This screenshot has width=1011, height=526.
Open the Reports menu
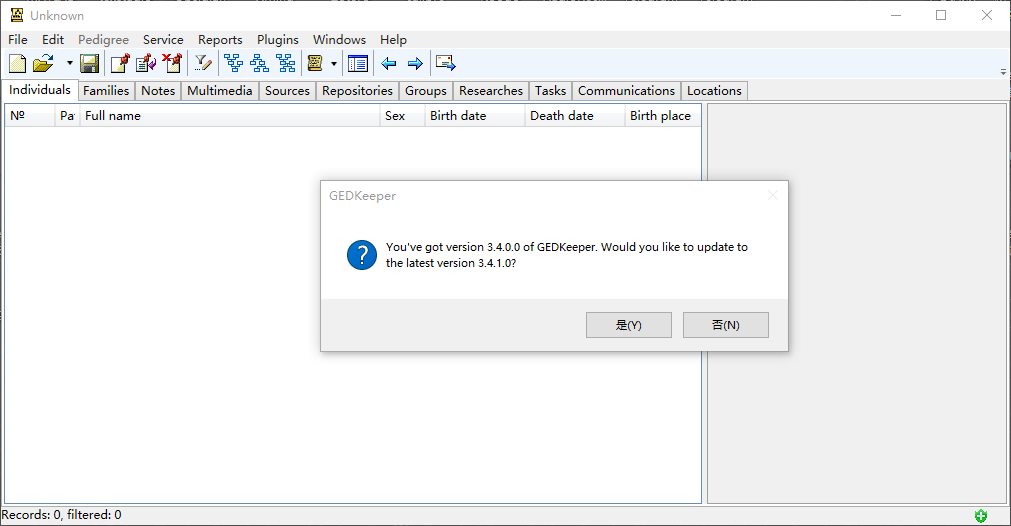(220, 40)
